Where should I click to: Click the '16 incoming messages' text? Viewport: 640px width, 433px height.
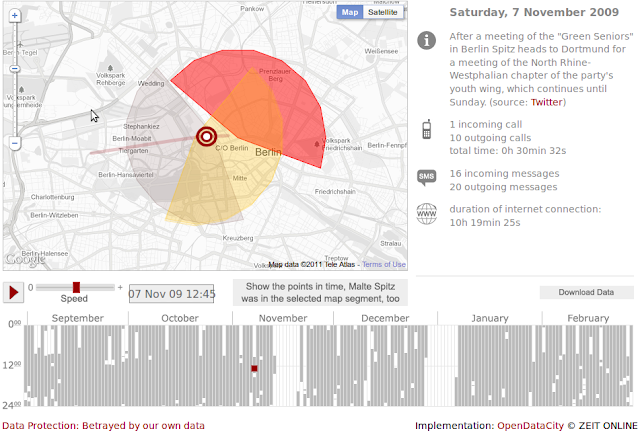504,173
